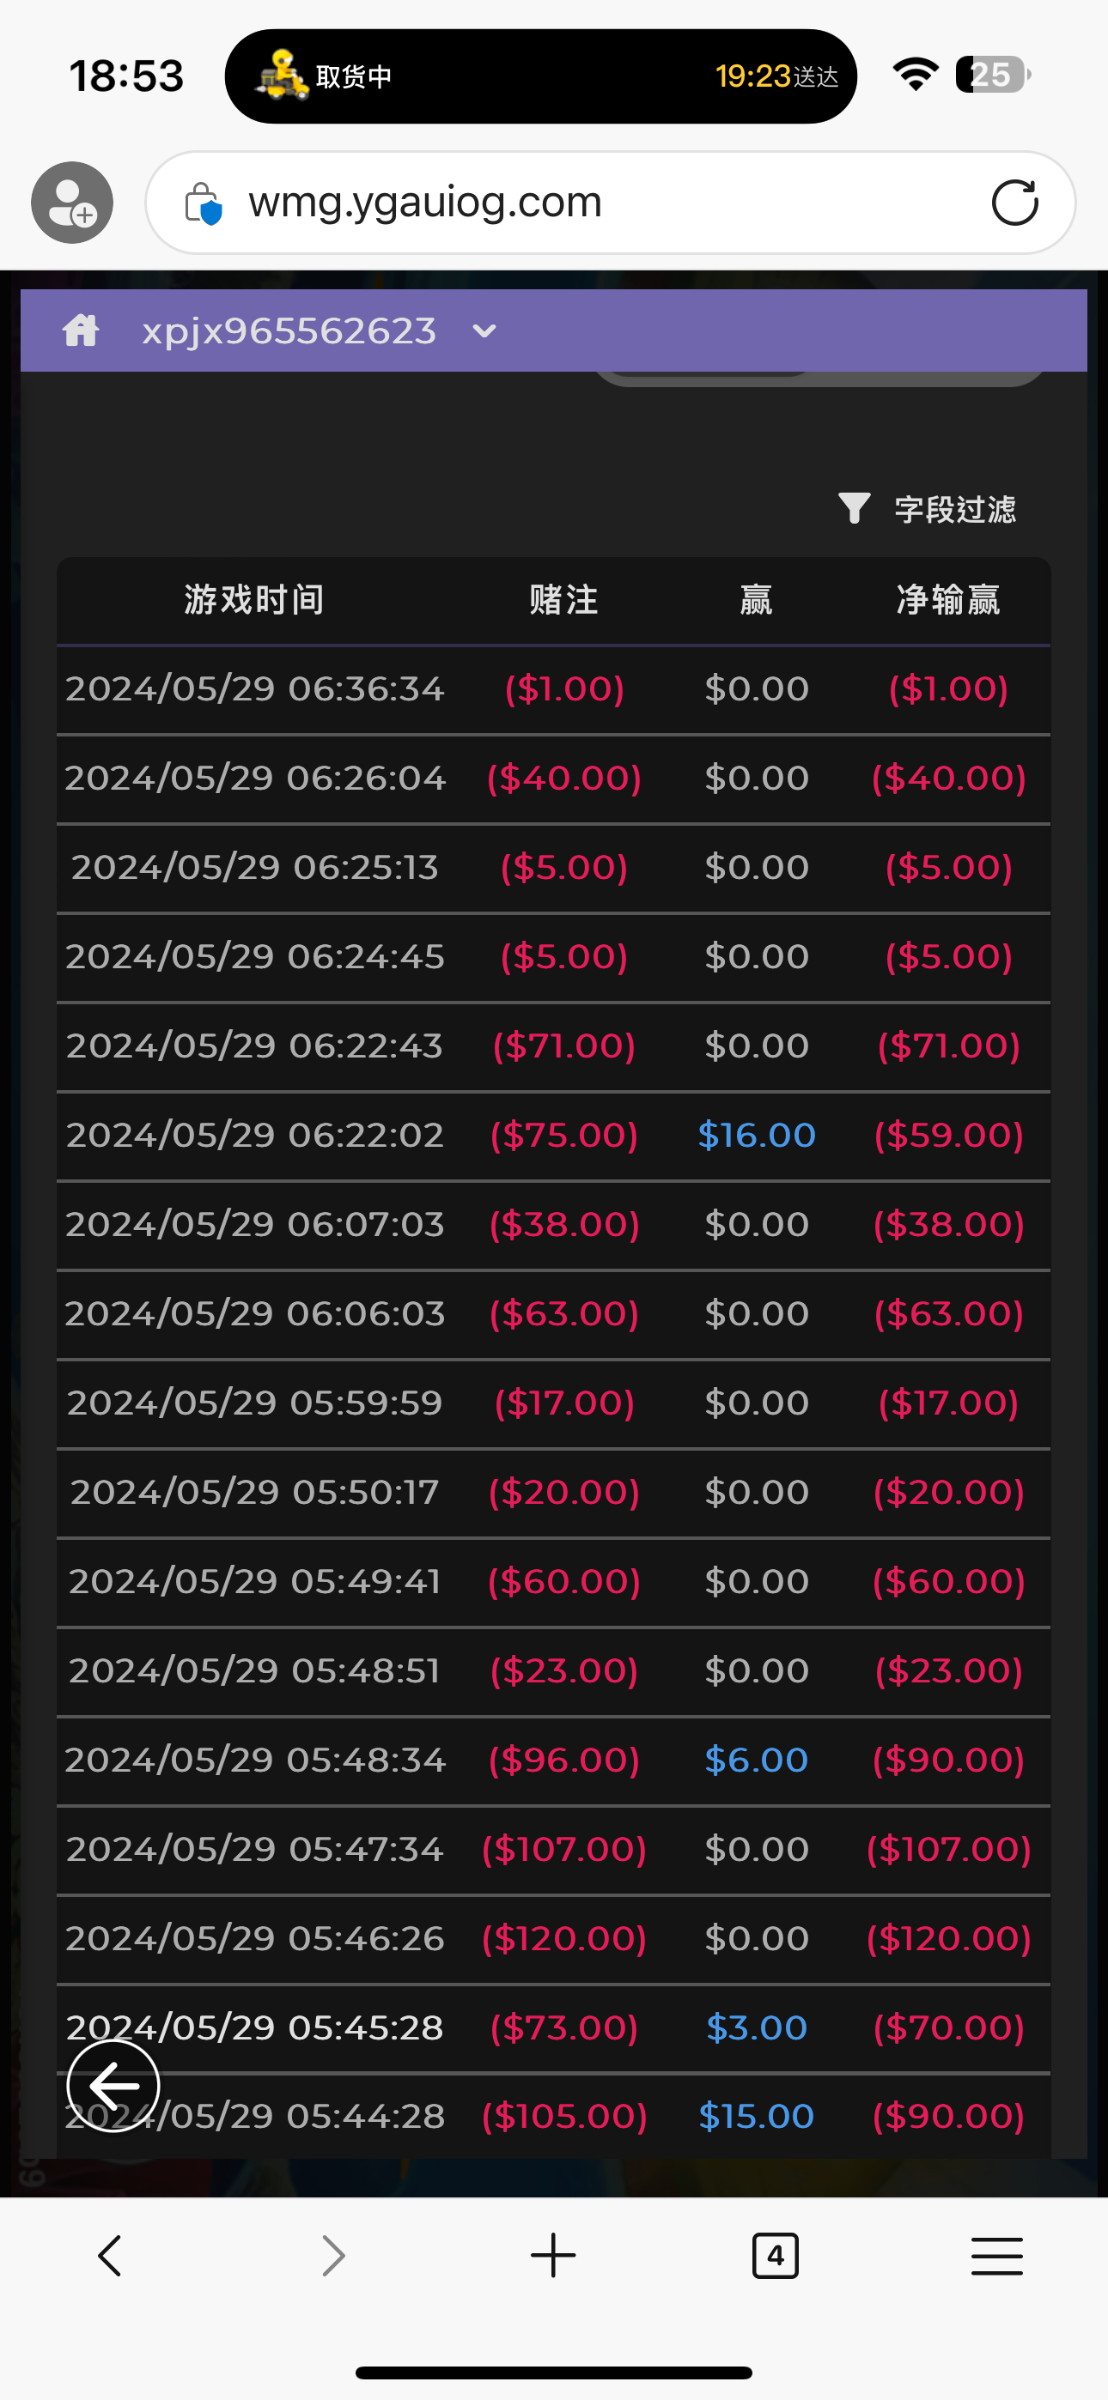This screenshot has height=2400, width=1108.
Task: Tap the 净输赢 column header
Action: pyautogui.click(x=948, y=600)
